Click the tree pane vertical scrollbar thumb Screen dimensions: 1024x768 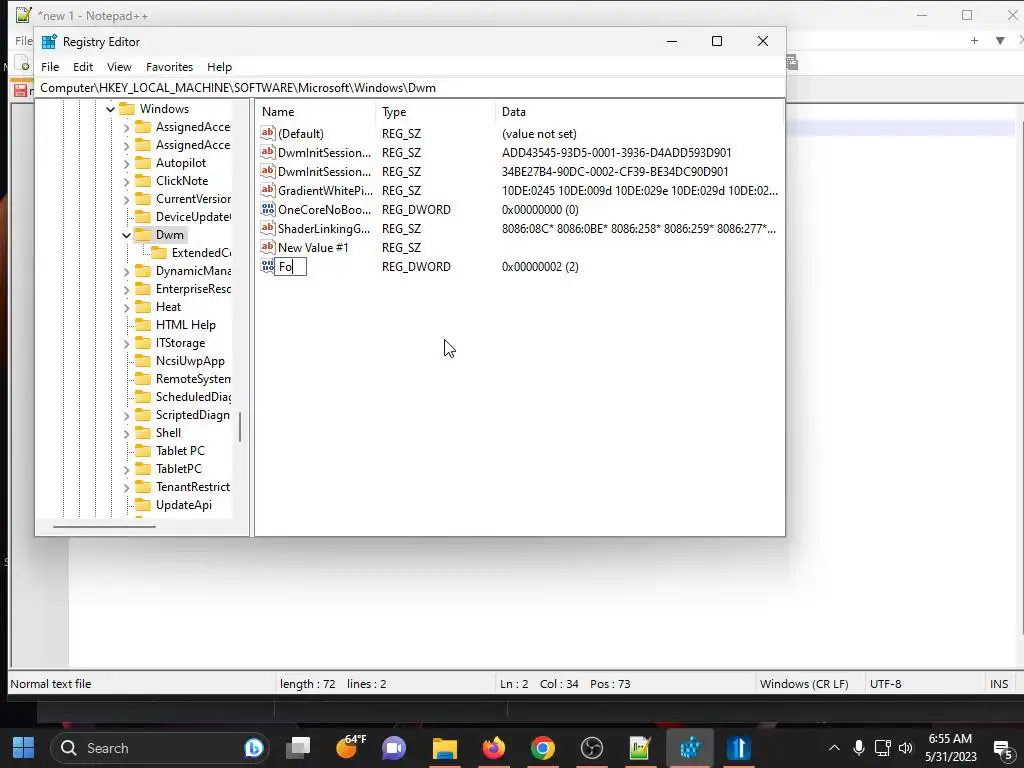(x=240, y=427)
